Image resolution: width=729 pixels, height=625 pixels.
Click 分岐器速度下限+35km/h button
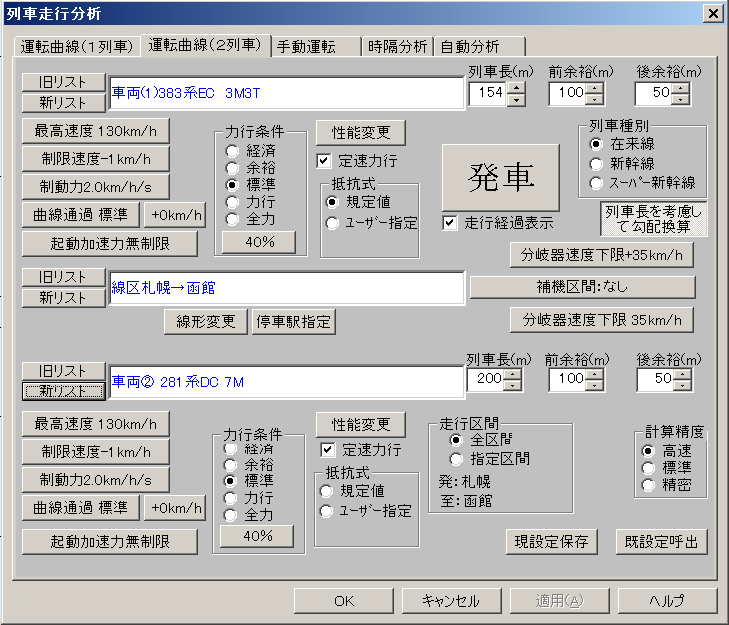click(602, 254)
